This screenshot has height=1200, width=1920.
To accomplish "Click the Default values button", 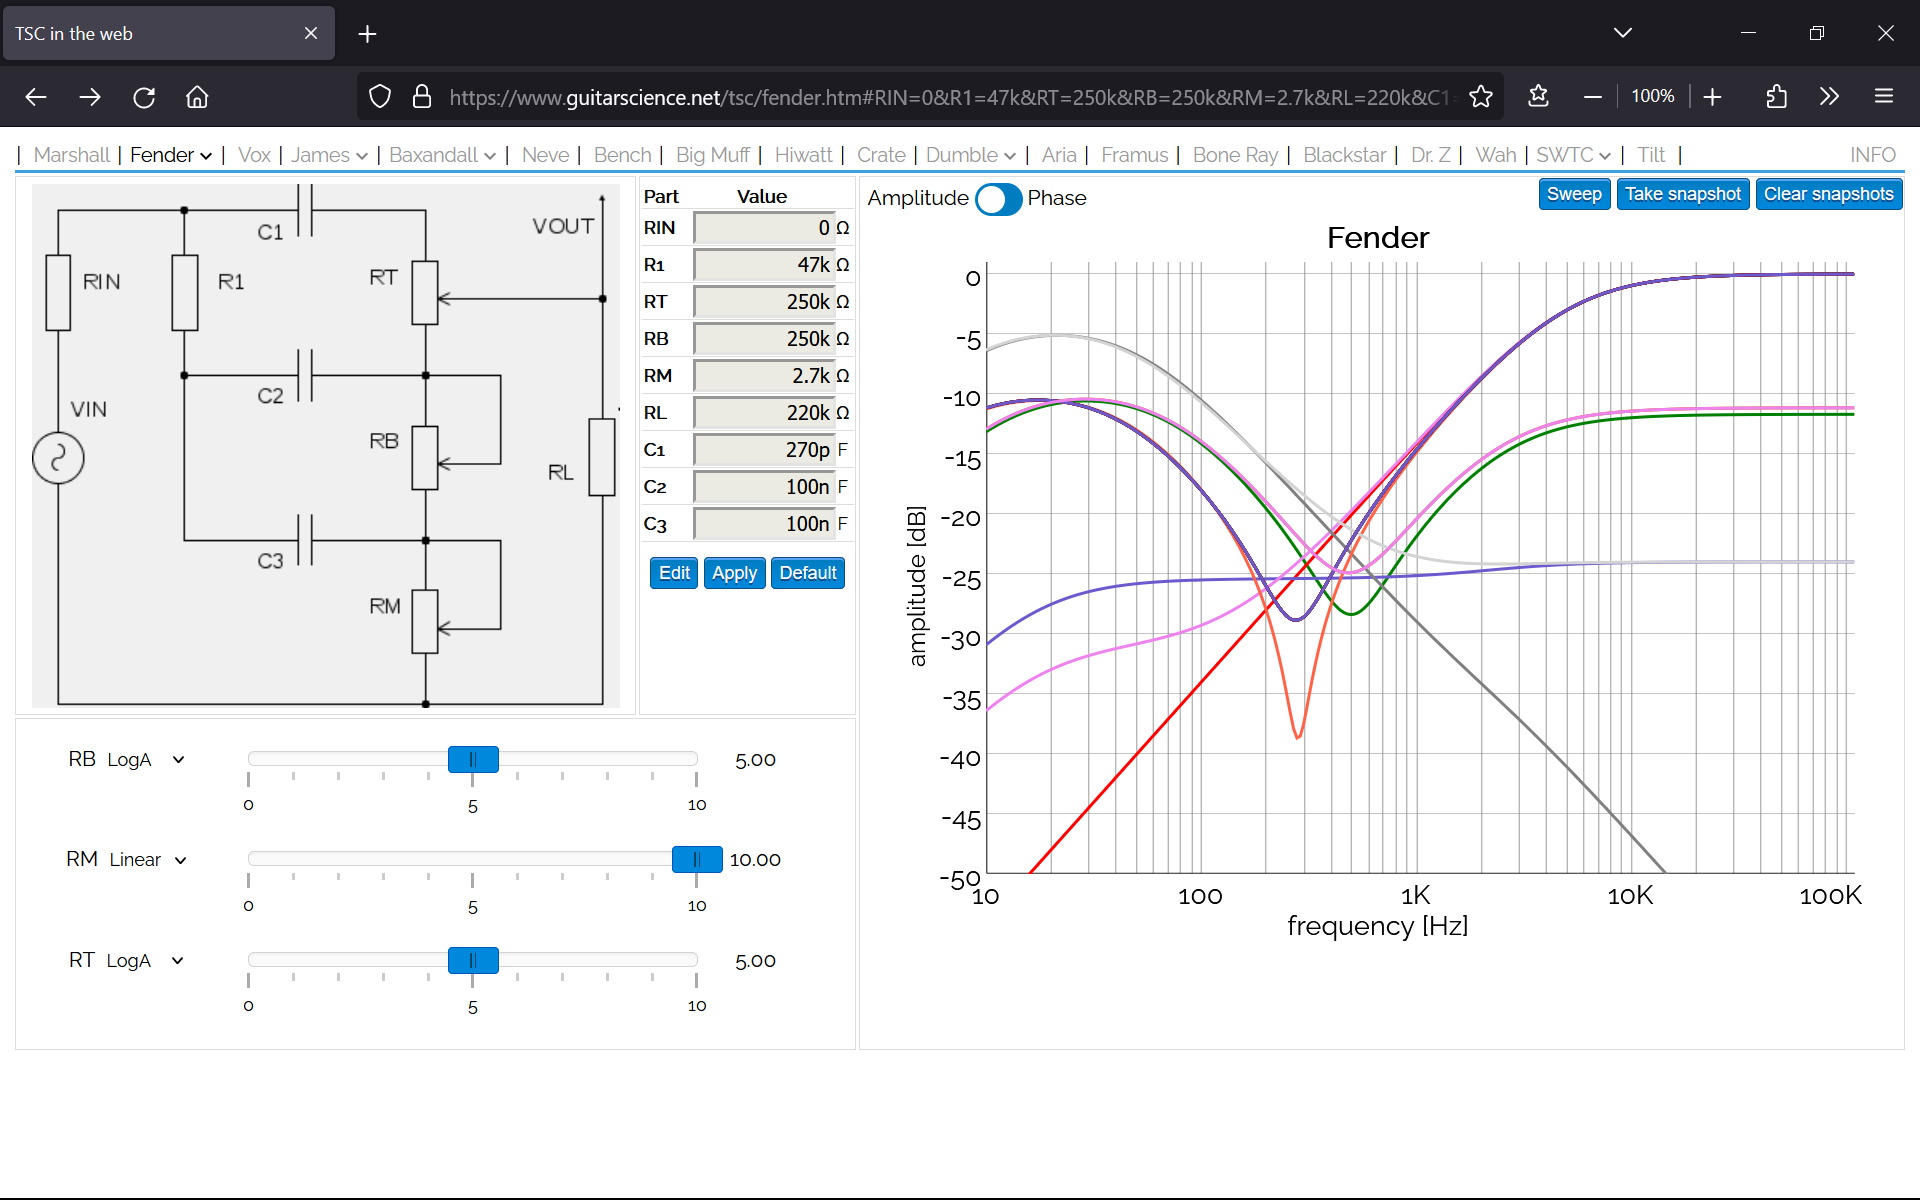I will 808,573.
